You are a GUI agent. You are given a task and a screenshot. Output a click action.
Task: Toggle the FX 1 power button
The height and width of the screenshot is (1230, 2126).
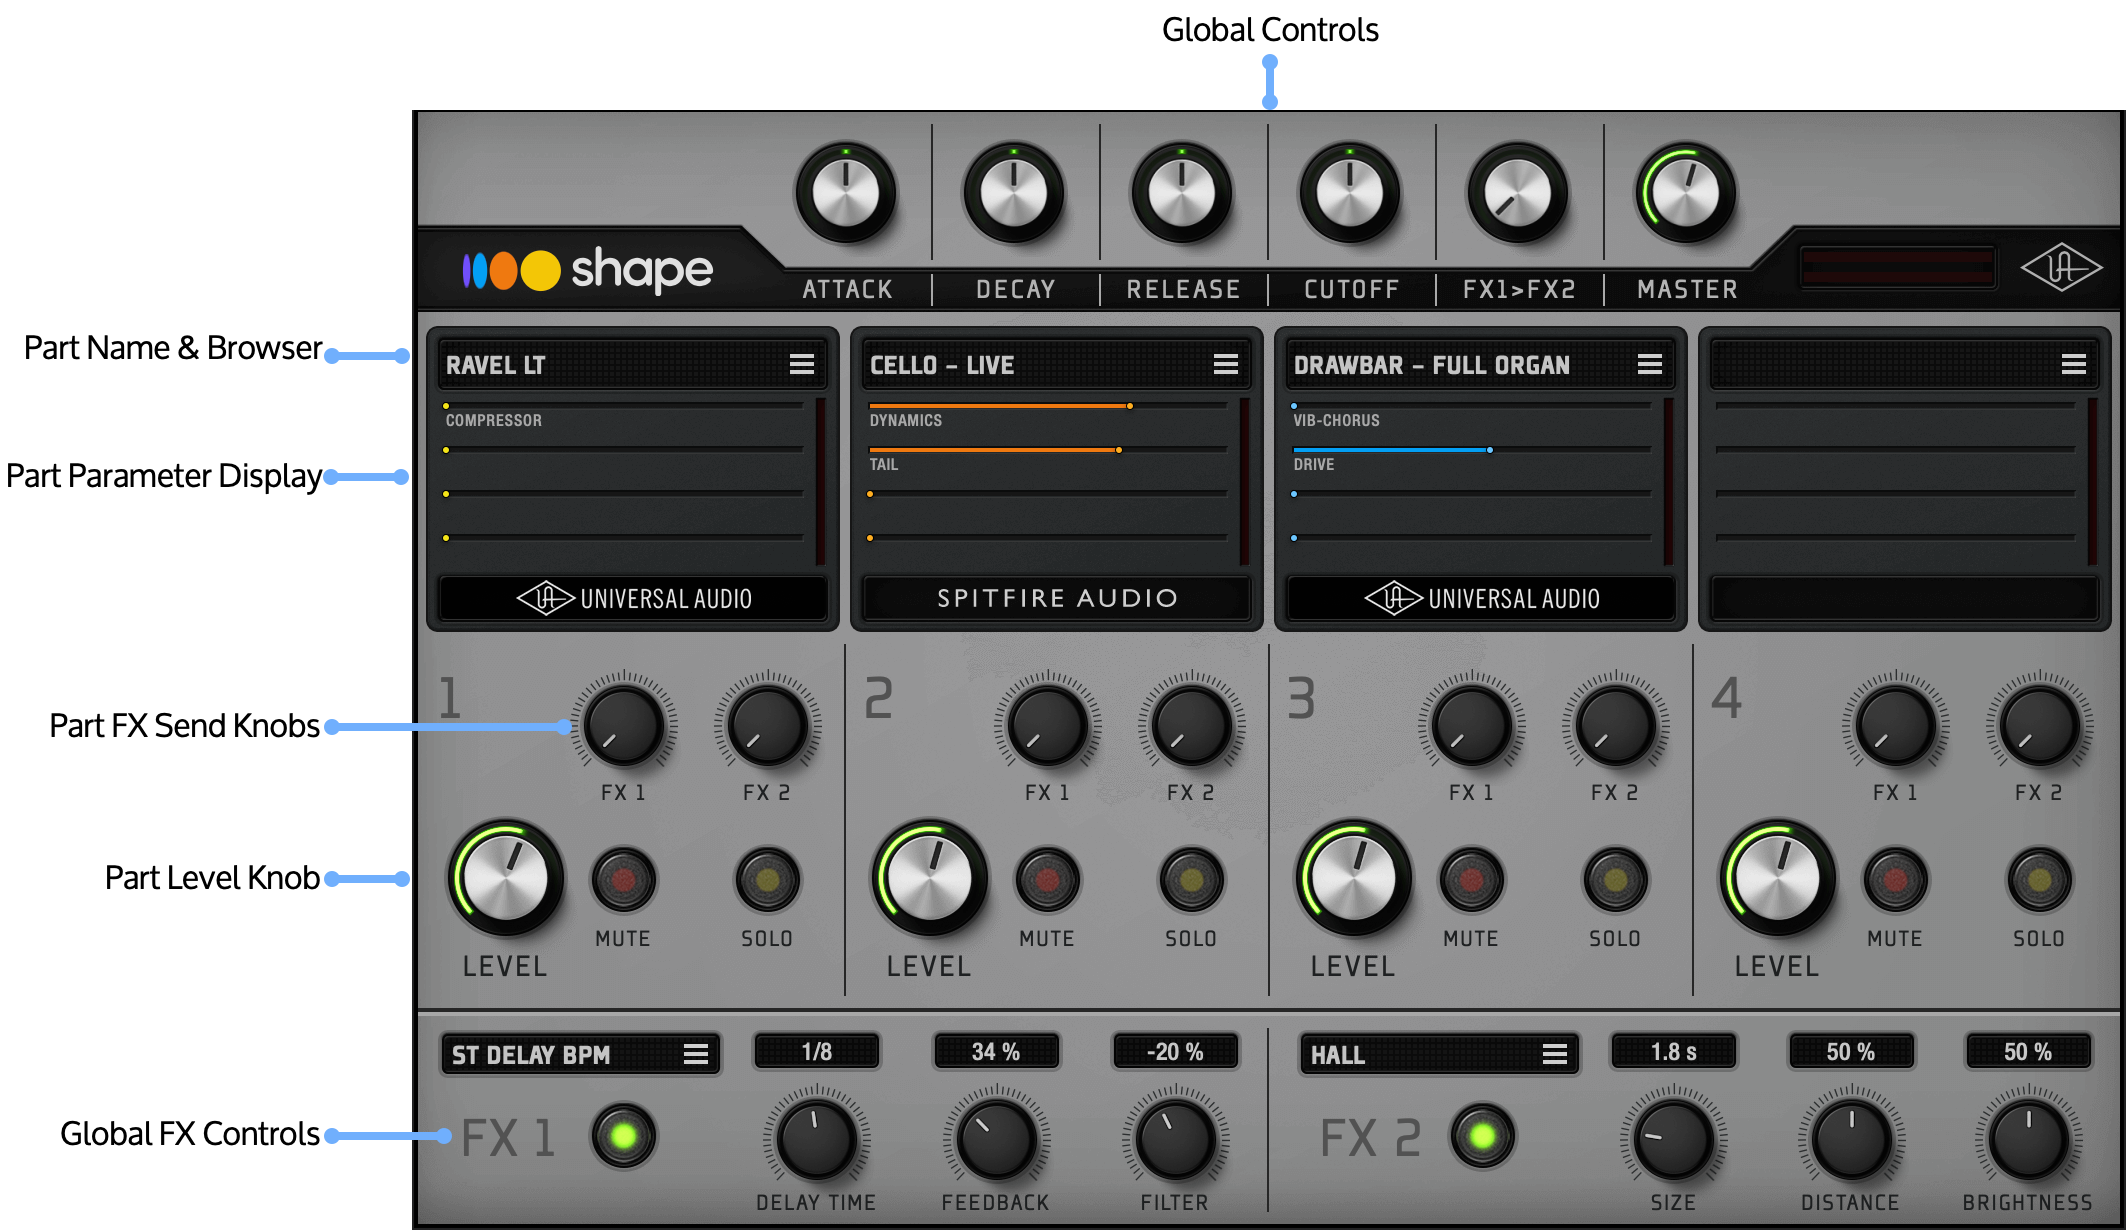[x=623, y=1136]
